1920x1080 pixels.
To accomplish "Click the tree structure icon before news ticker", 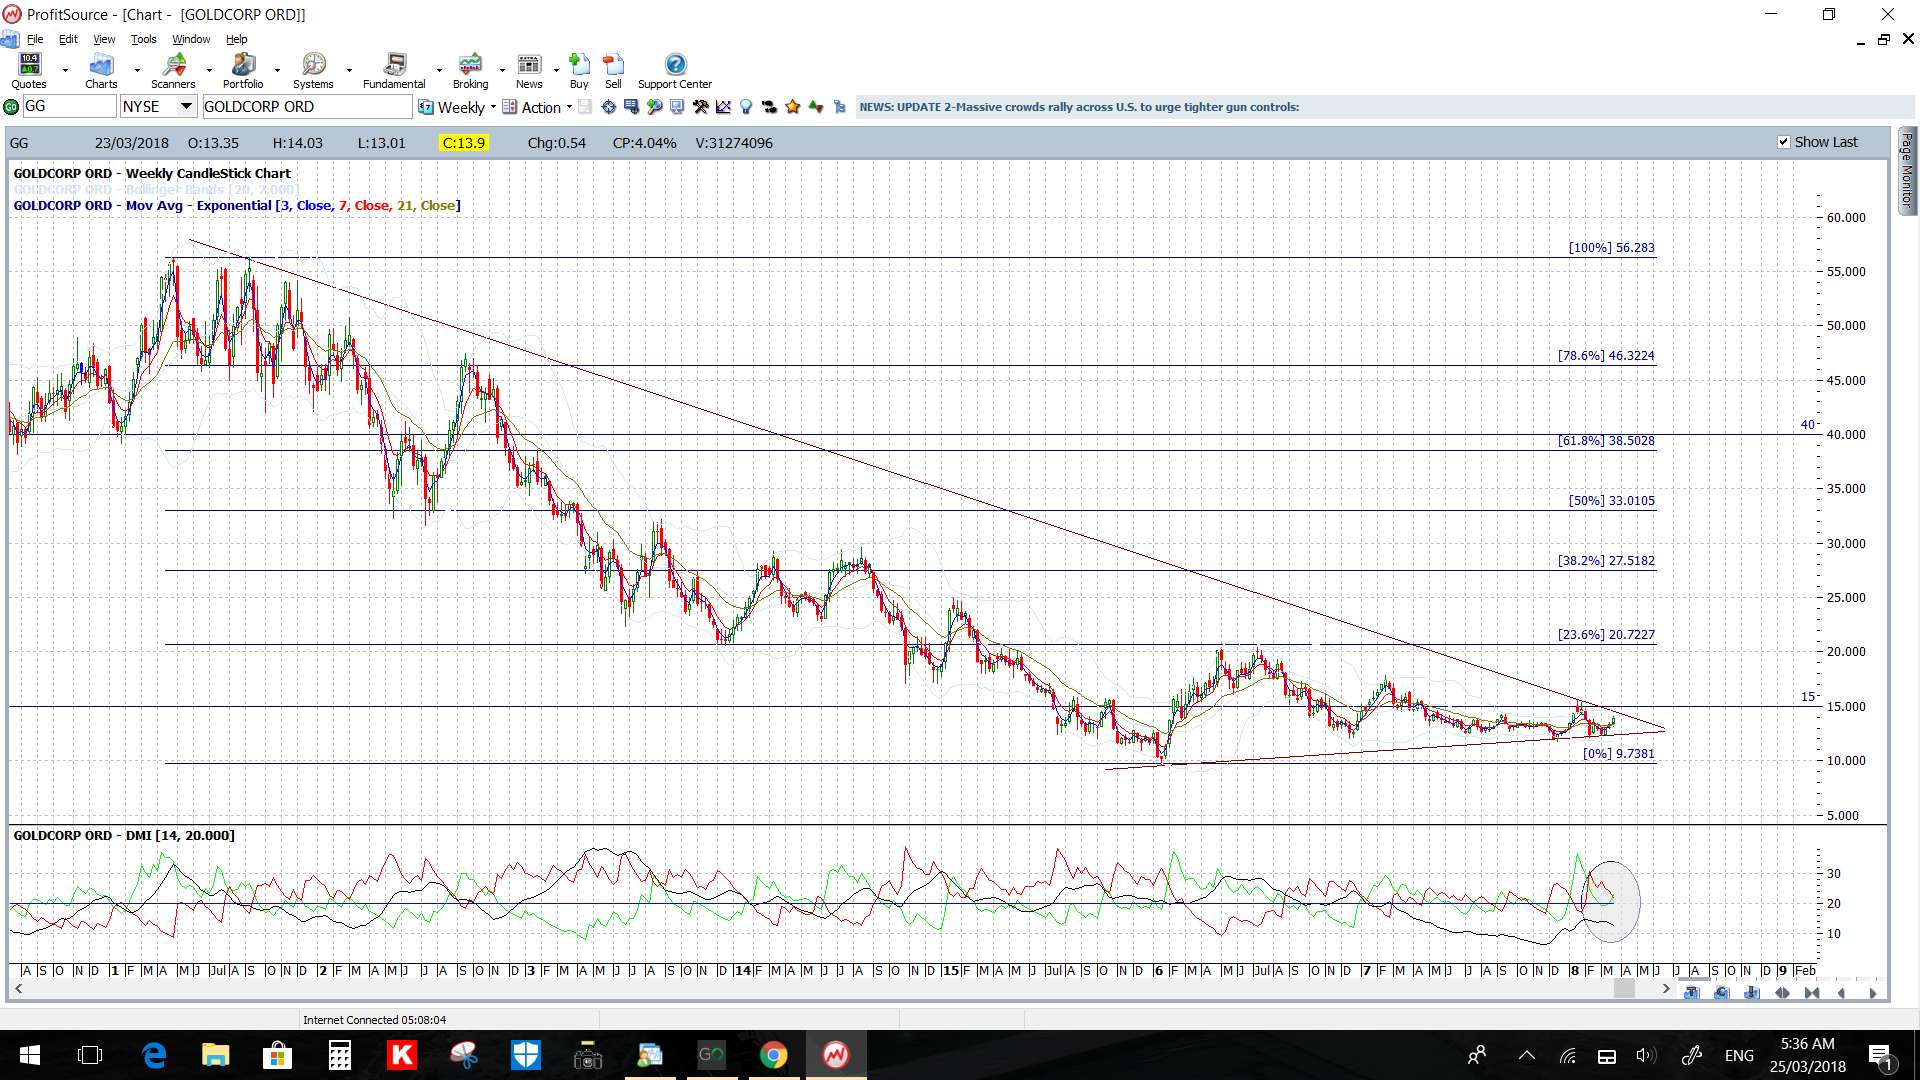I will tap(840, 107).
